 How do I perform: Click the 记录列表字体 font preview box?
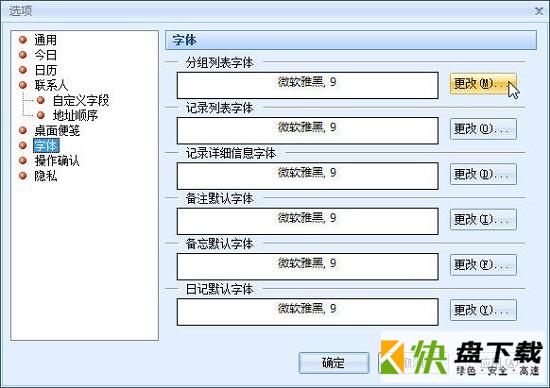308,131
